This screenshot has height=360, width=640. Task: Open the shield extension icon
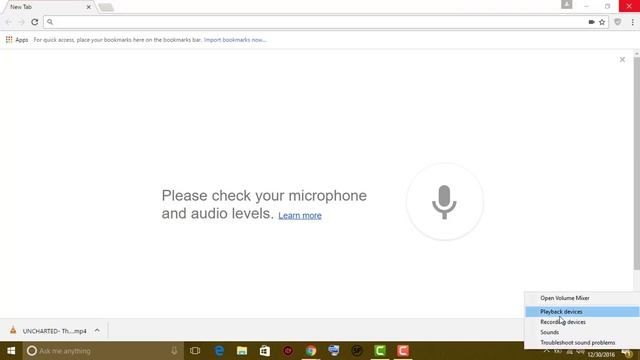618,22
